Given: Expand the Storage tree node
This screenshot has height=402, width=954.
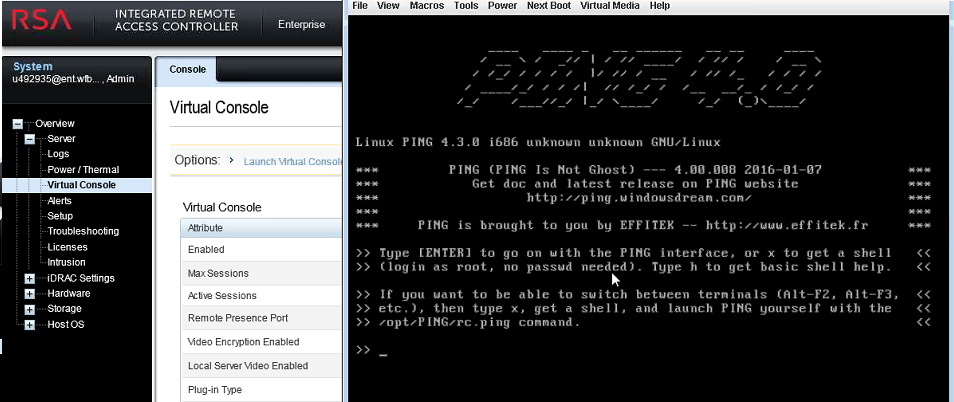Looking at the screenshot, I should pos(30,309).
